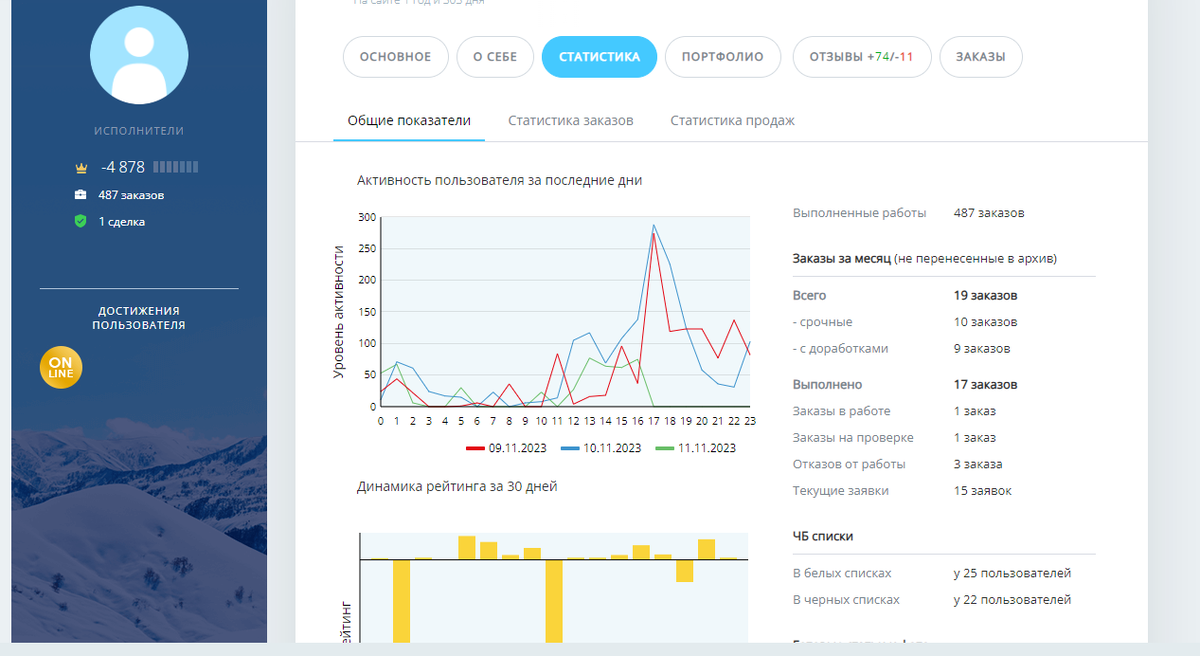Click the -4 878 rating value
Viewport: 1200px width, 656px height.
(123, 167)
